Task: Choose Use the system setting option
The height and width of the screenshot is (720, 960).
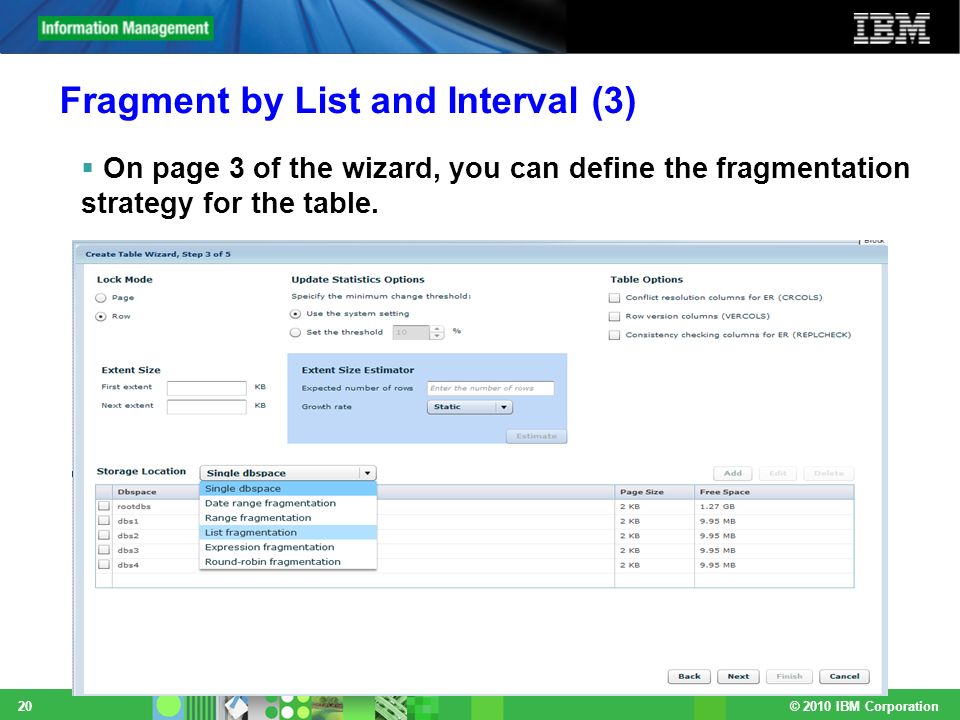Action: coord(295,314)
